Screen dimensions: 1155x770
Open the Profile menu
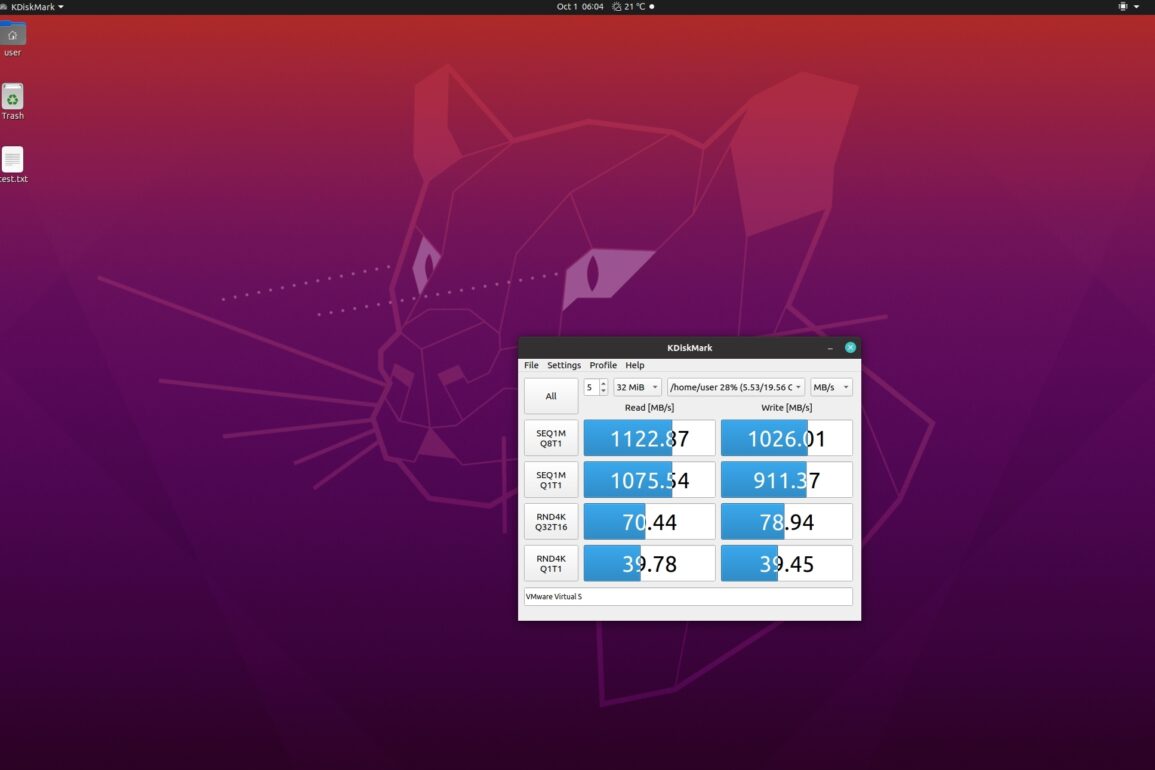click(x=603, y=365)
